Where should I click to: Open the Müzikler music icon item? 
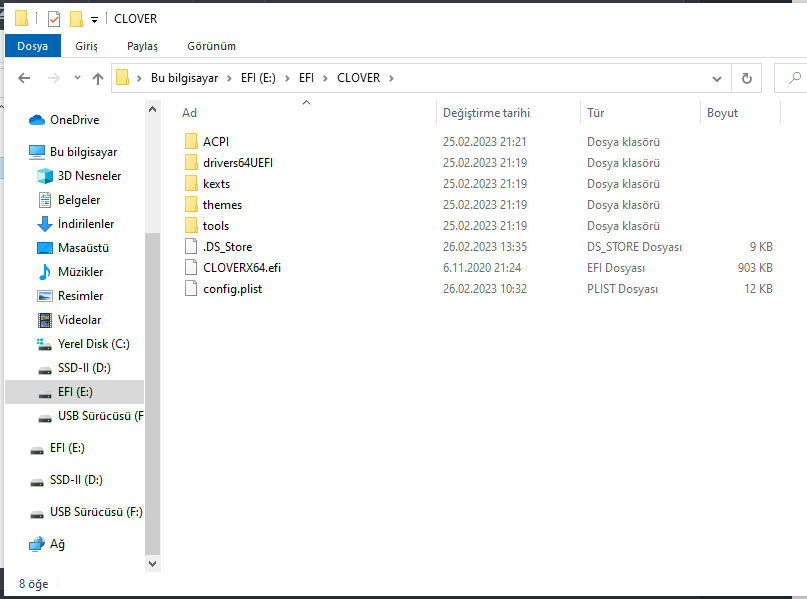click(44, 272)
